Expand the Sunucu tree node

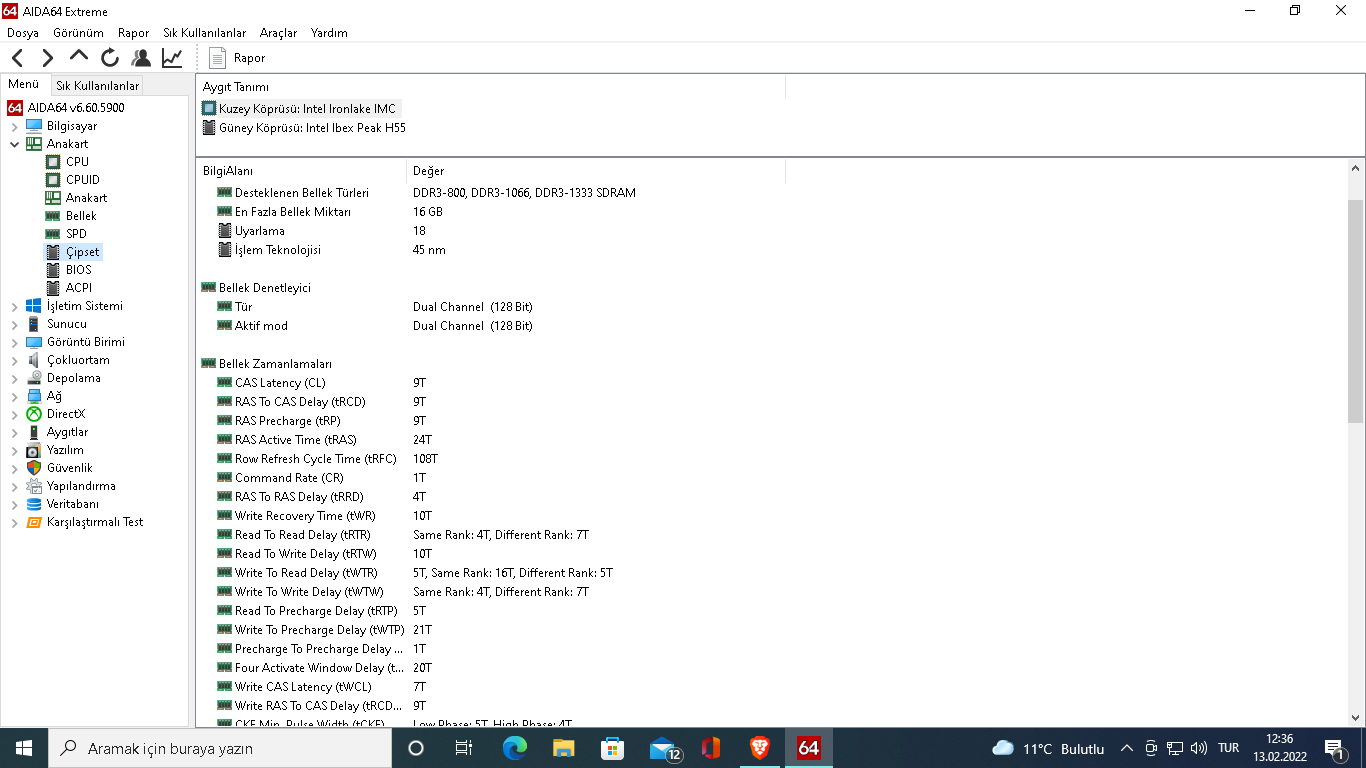14,324
